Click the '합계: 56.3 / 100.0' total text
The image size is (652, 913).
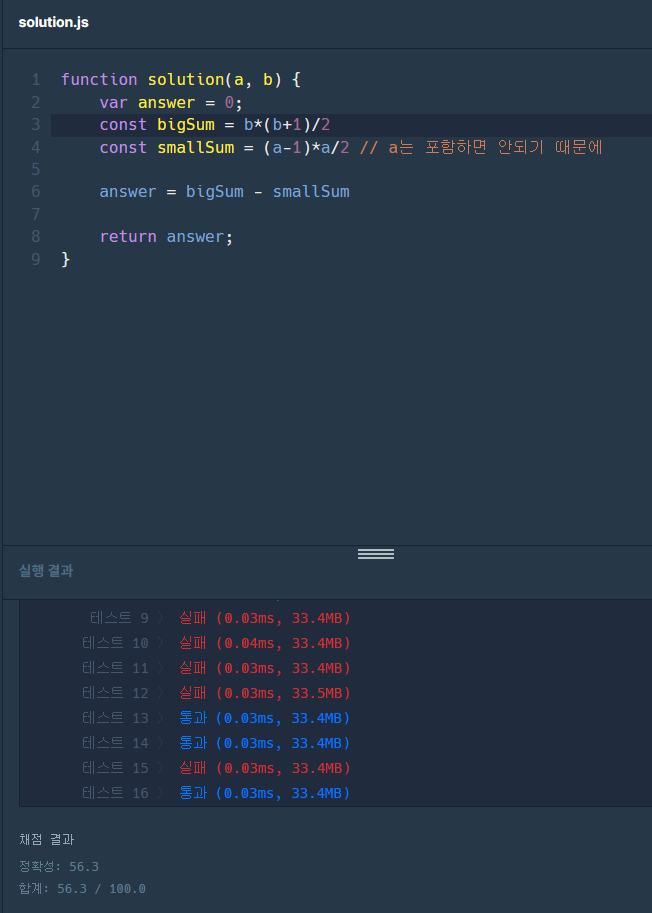coord(82,889)
